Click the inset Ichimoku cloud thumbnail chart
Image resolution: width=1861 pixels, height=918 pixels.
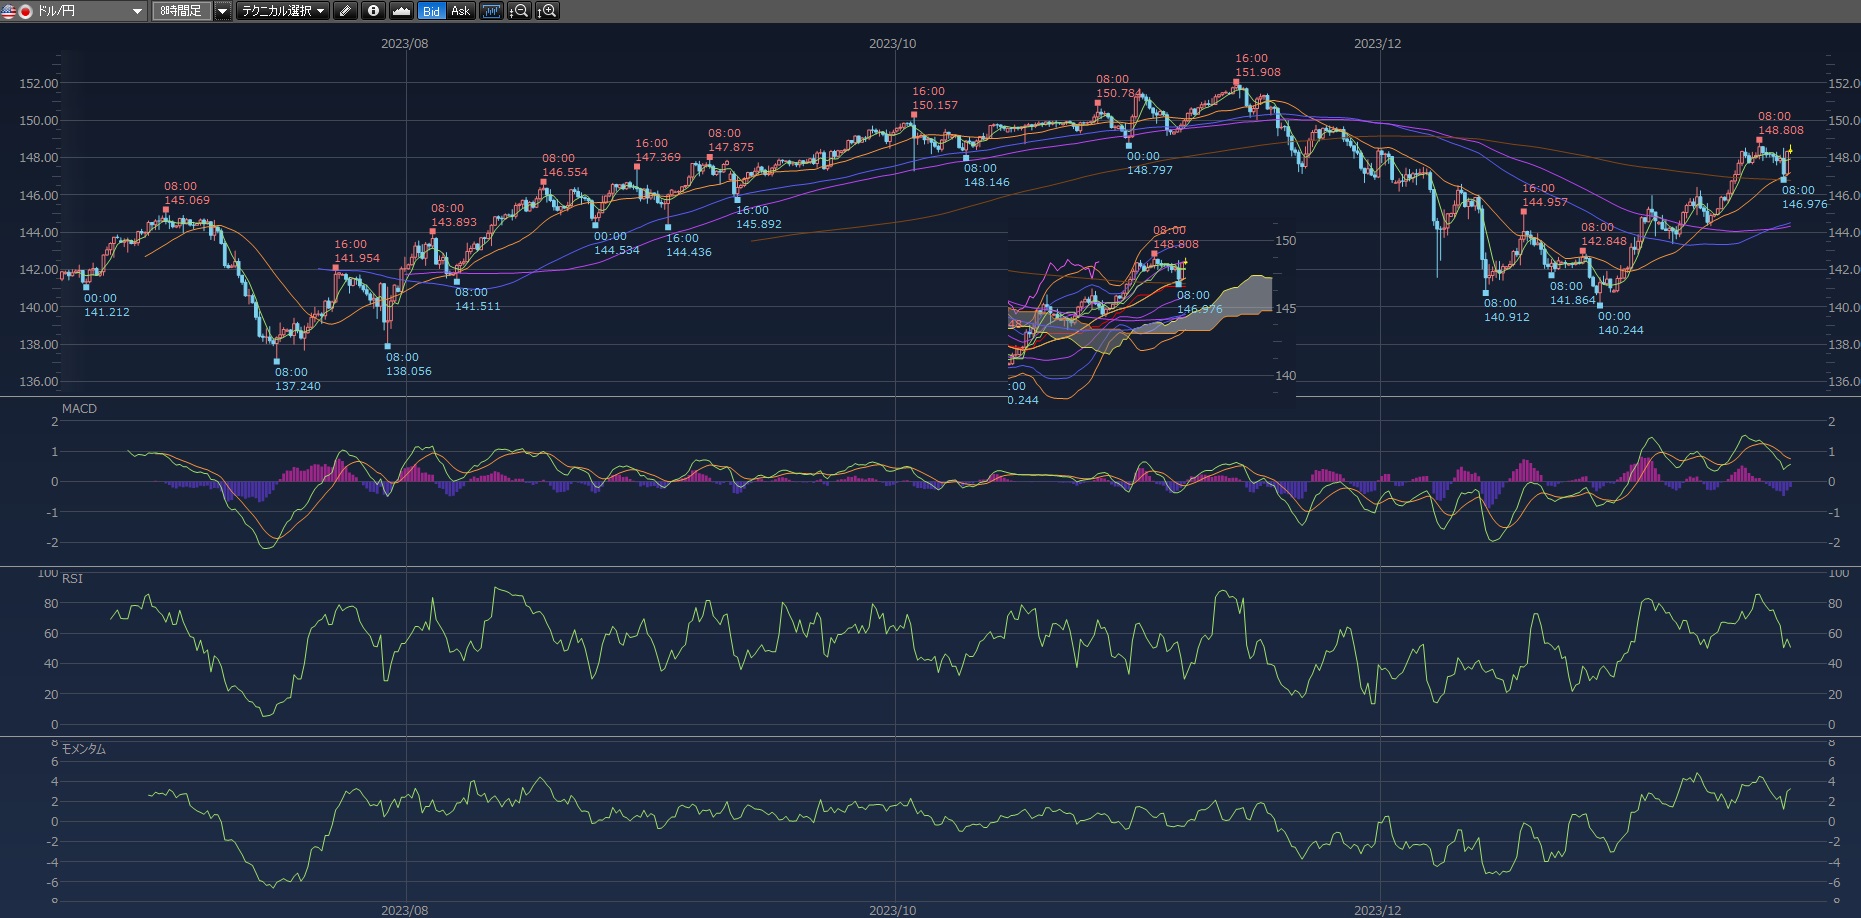pos(1150,312)
